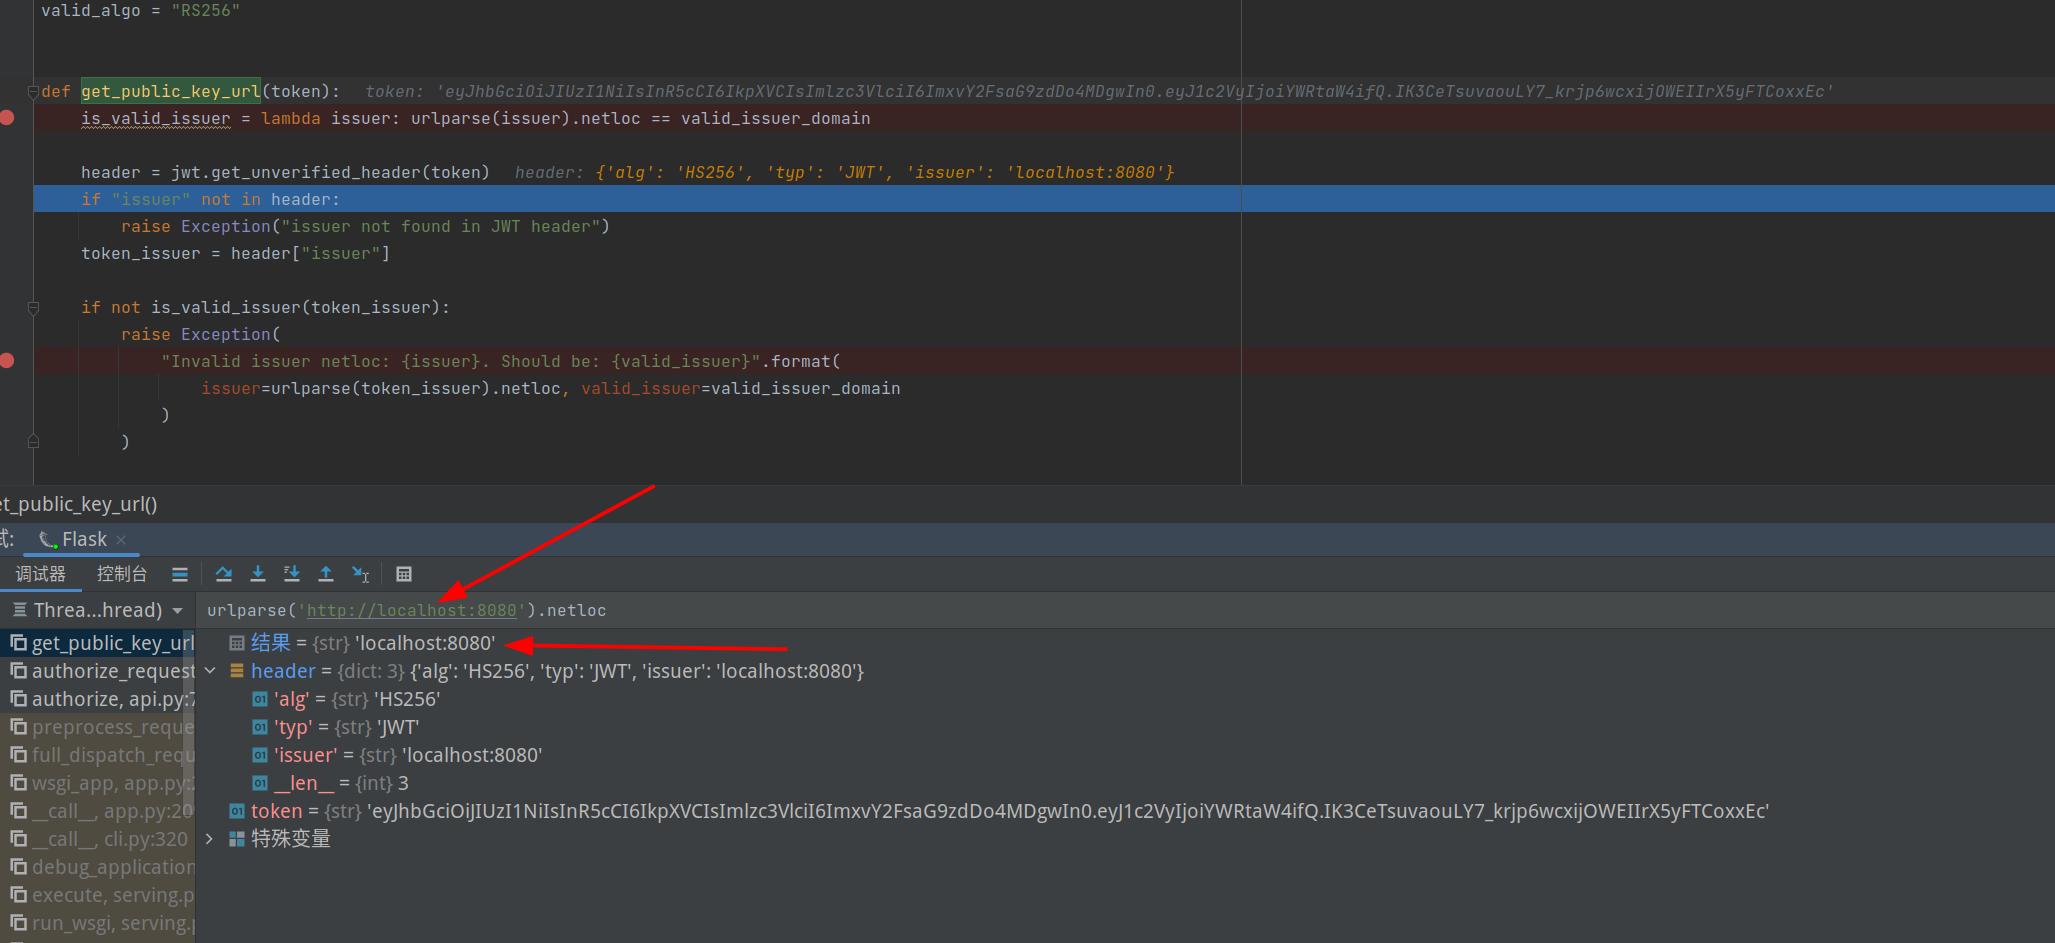The image size is (2055, 943).
Task: Click the raise Exception("issuer not found") line
Action: (365, 226)
